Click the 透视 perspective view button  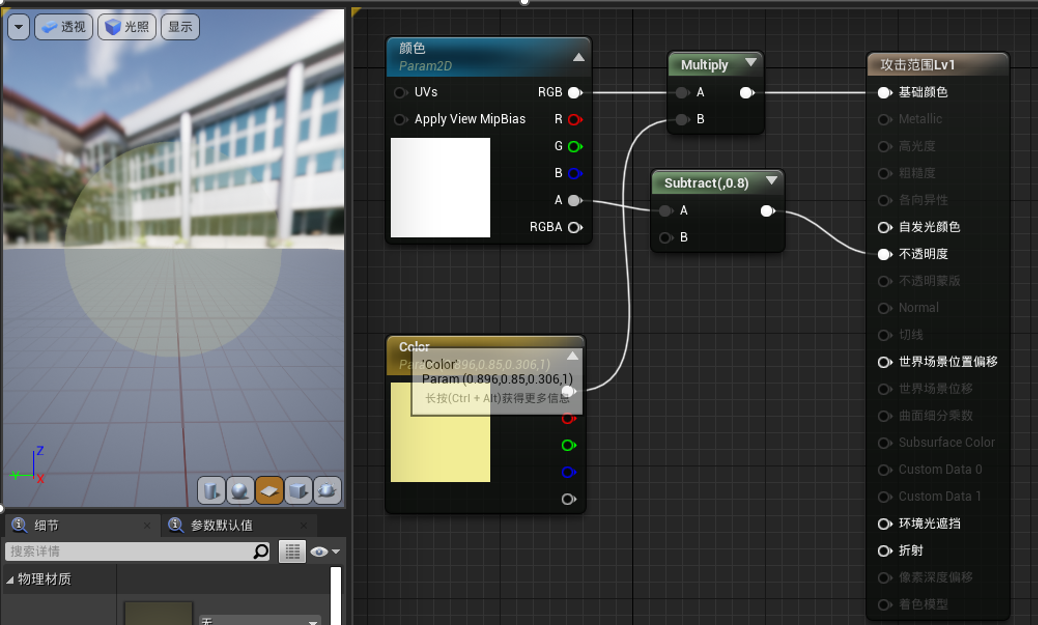[x=64, y=27]
